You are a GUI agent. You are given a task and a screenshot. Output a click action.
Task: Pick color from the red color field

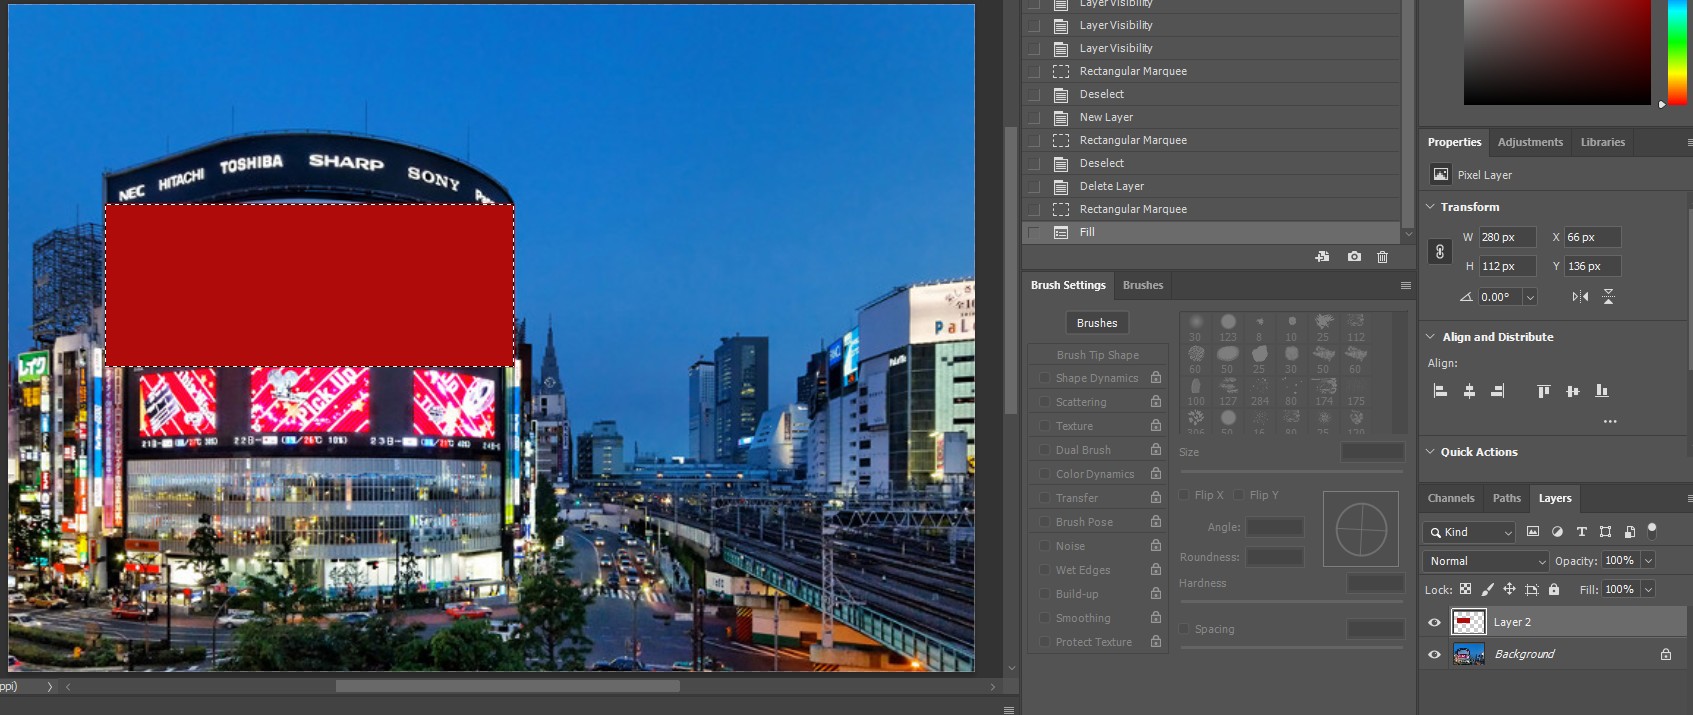point(1557,52)
